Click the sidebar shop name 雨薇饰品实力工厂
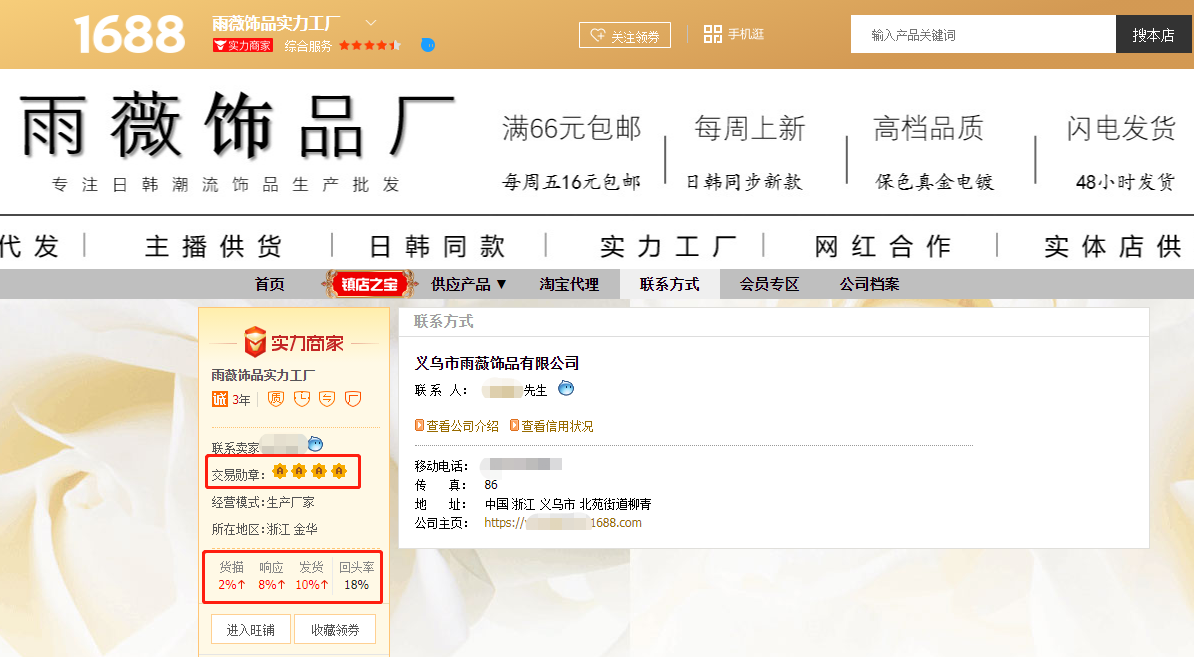The width and height of the screenshot is (1194, 657). click(x=263, y=375)
